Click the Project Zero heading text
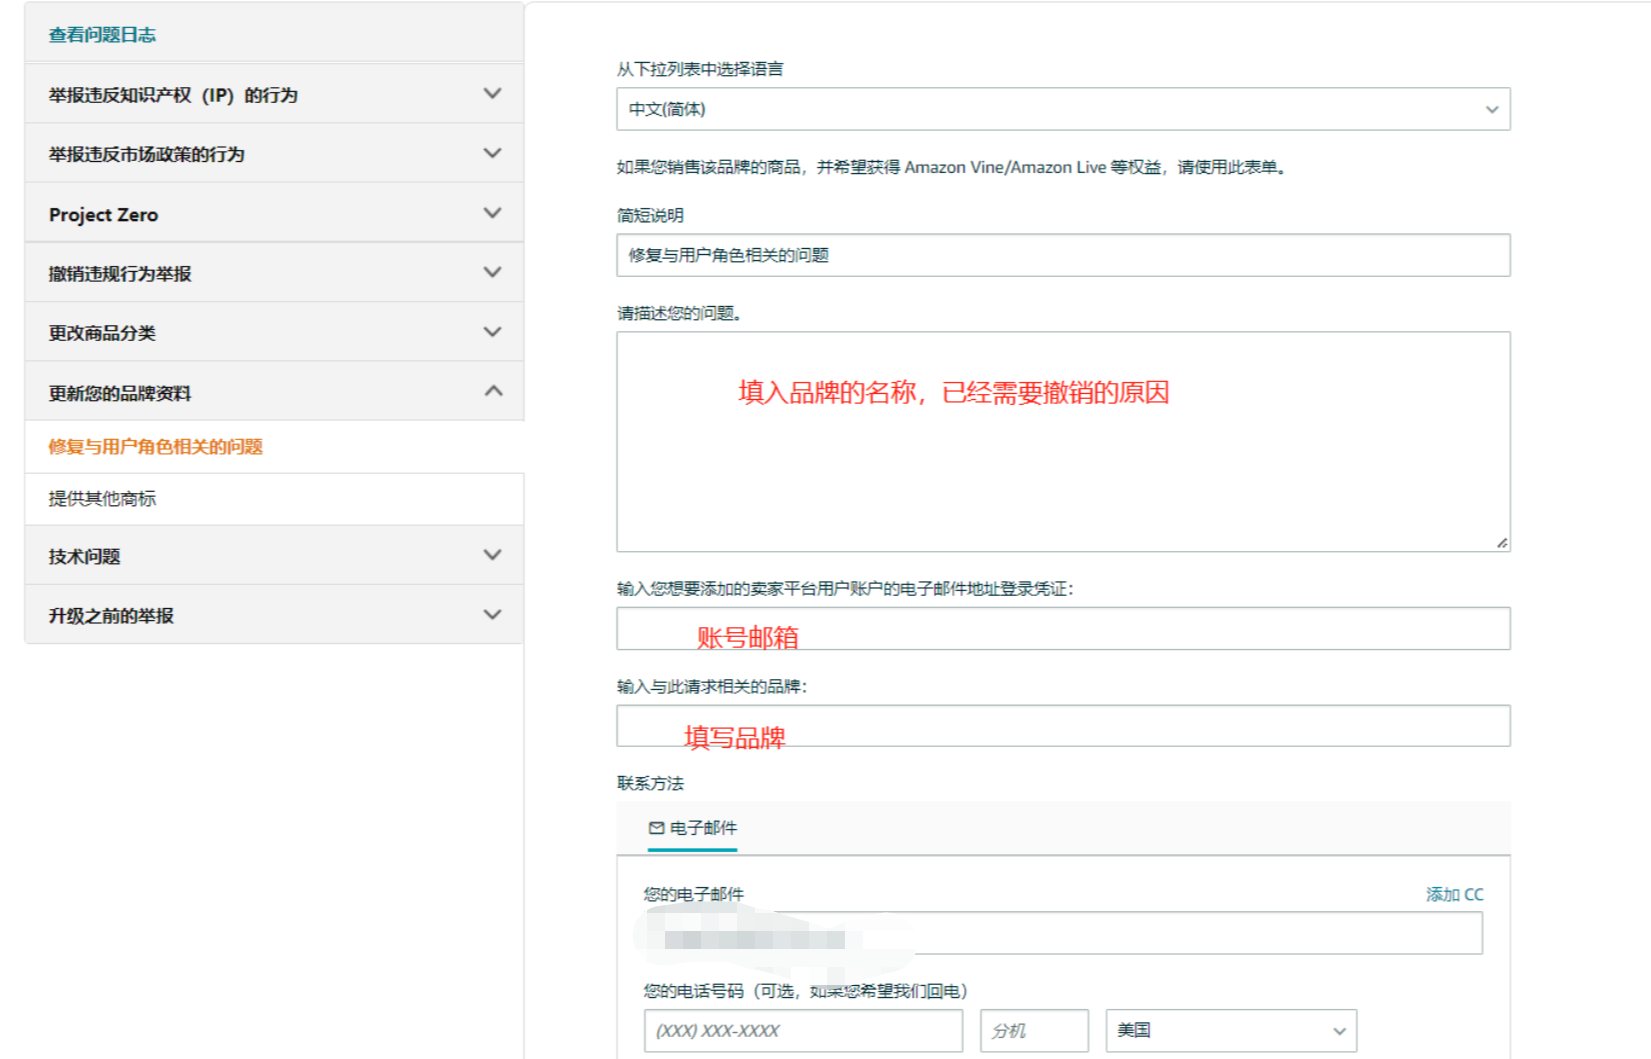This screenshot has height=1059, width=1651. [x=103, y=215]
